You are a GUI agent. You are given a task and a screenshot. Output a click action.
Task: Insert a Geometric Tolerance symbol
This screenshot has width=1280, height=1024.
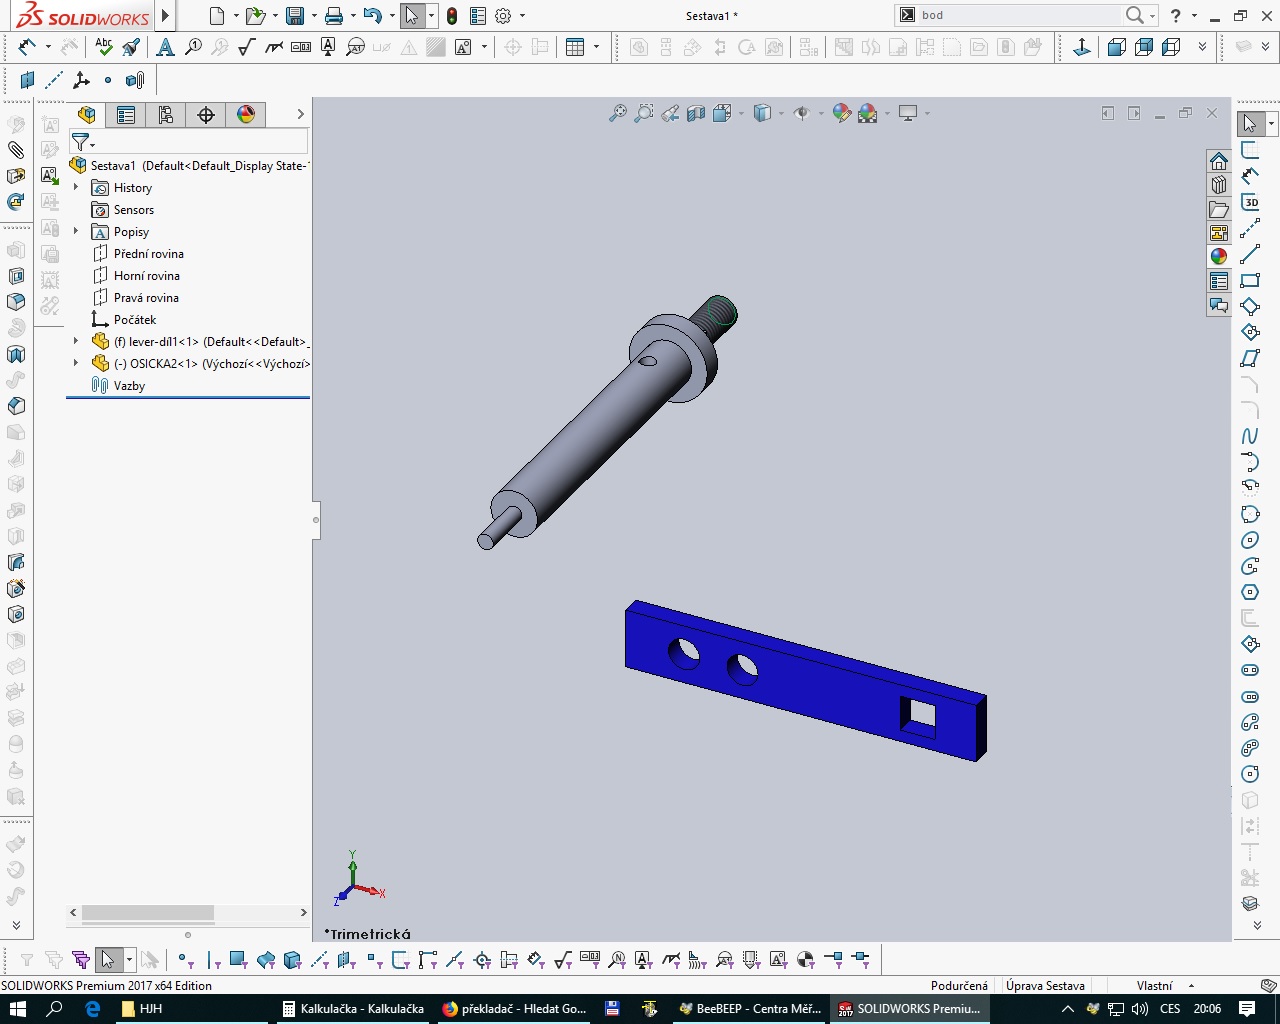[301, 47]
